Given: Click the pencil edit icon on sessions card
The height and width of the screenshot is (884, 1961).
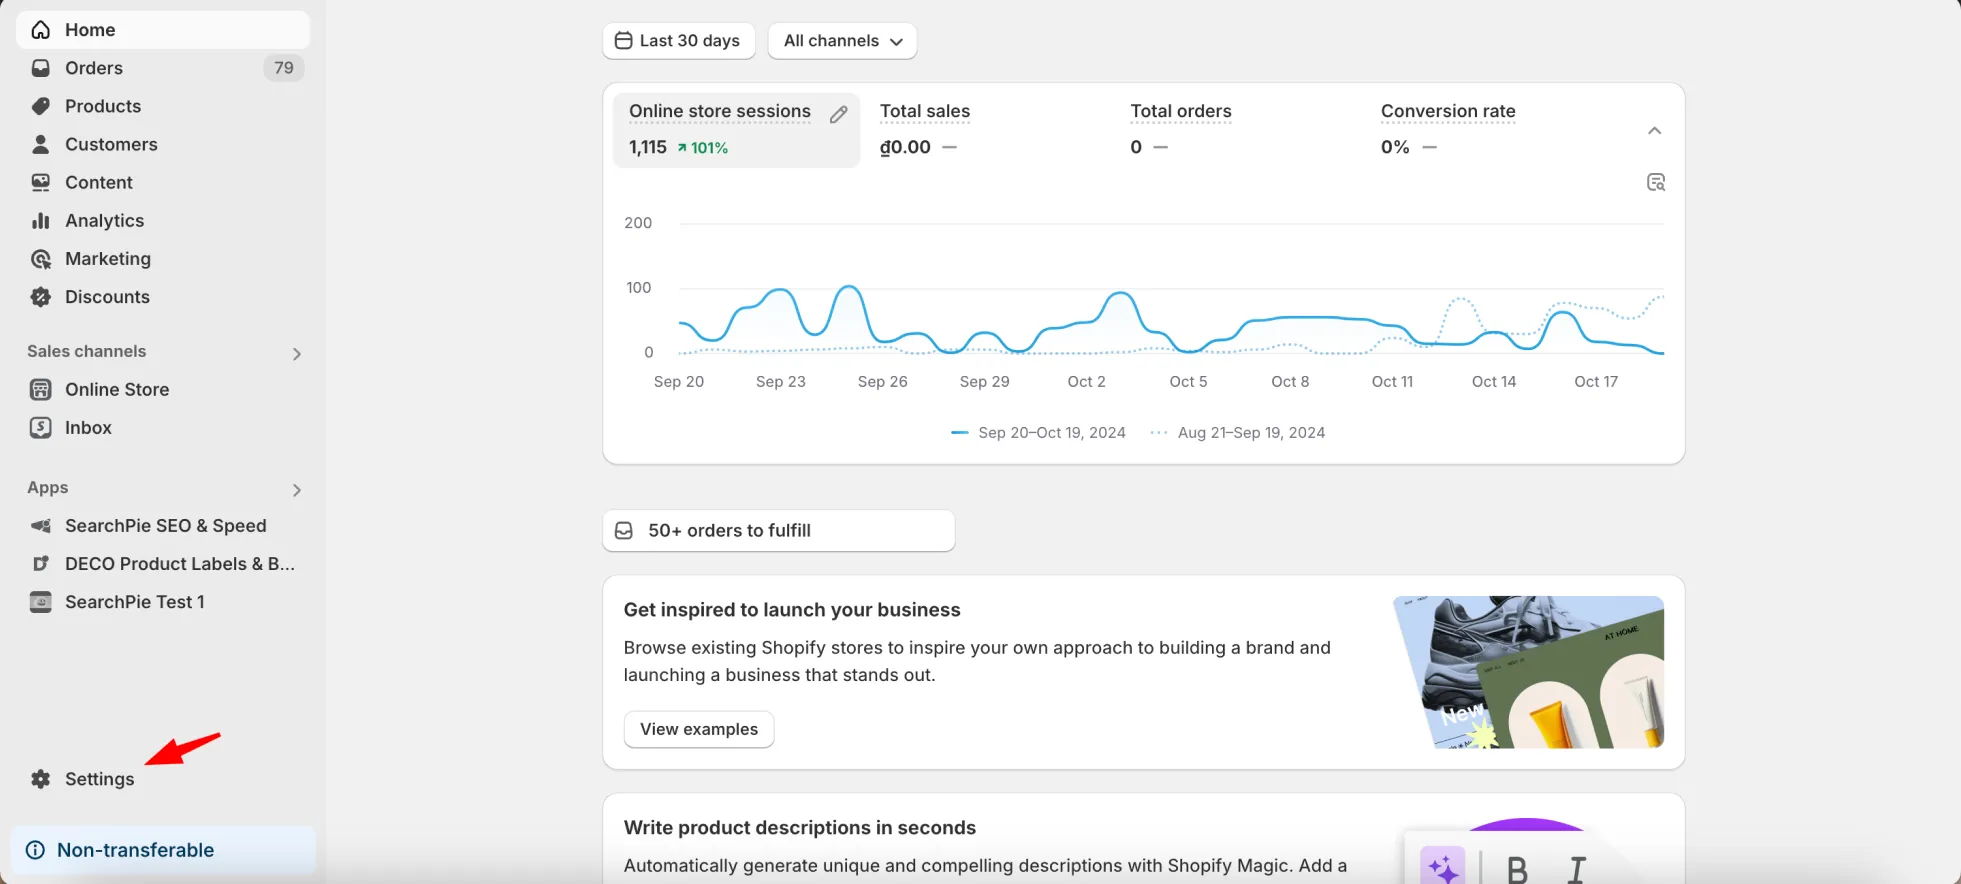Looking at the screenshot, I should (x=839, y=114).
